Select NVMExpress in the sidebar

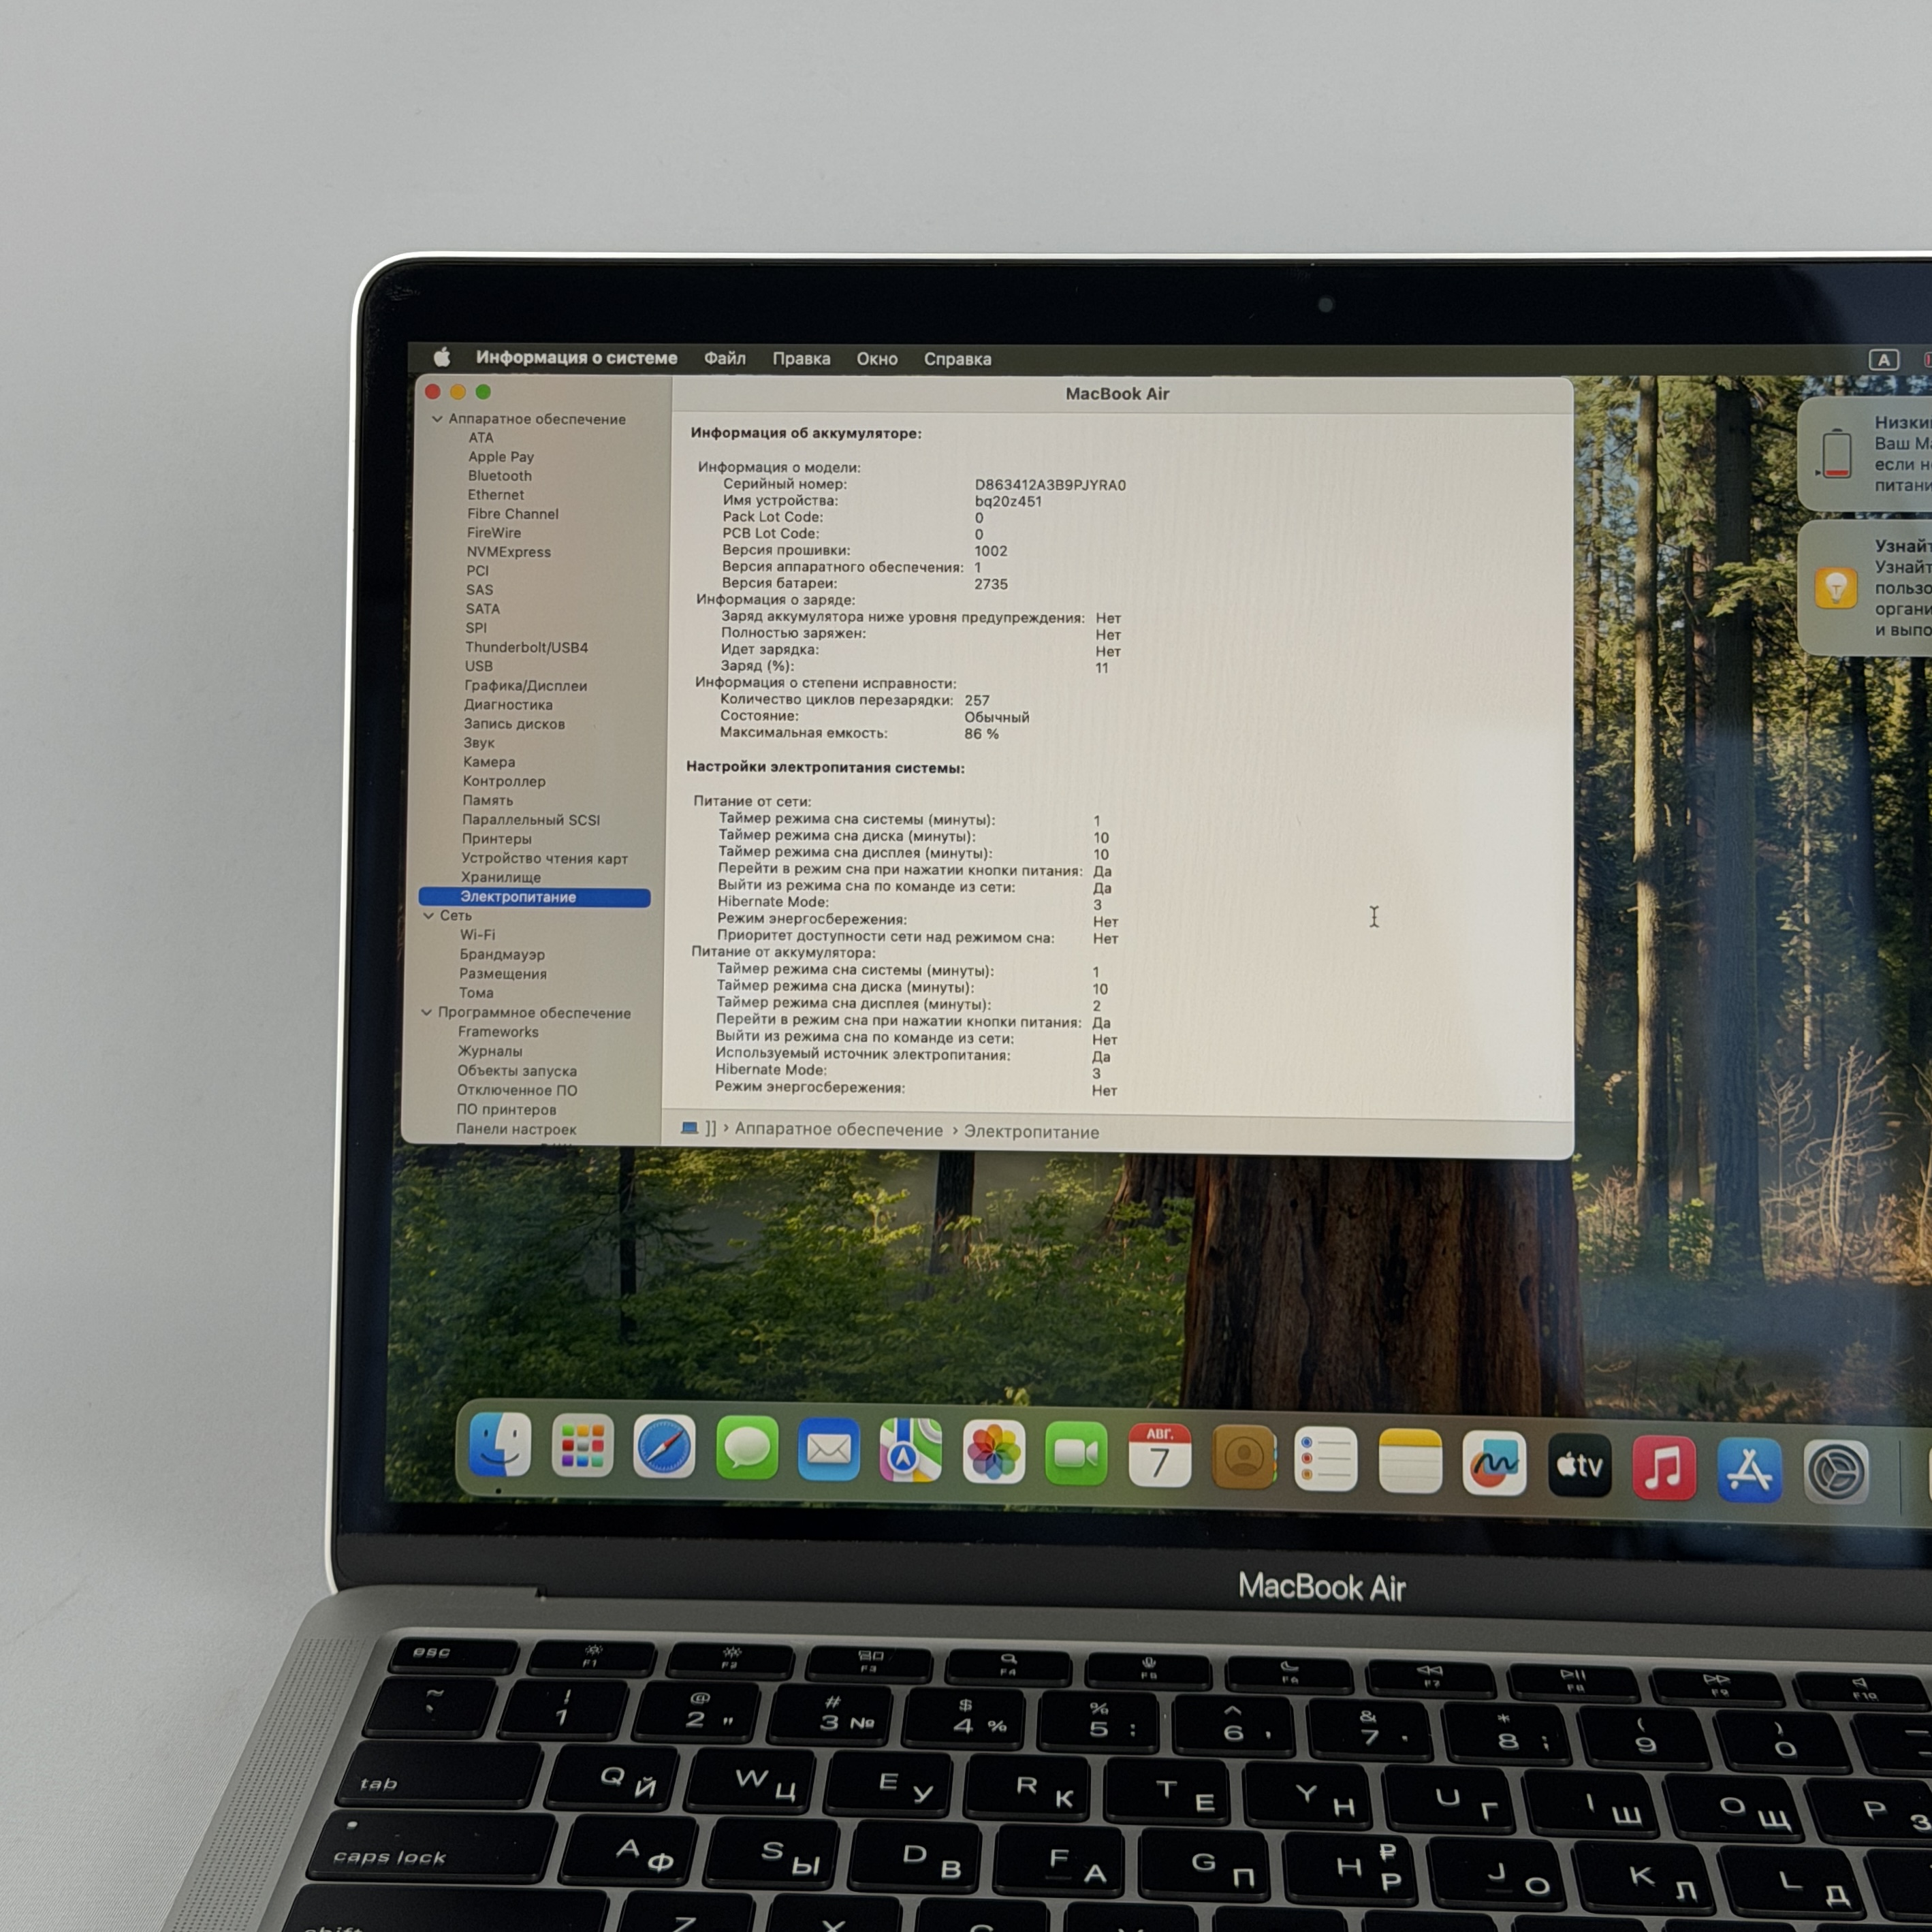[508, 552]
